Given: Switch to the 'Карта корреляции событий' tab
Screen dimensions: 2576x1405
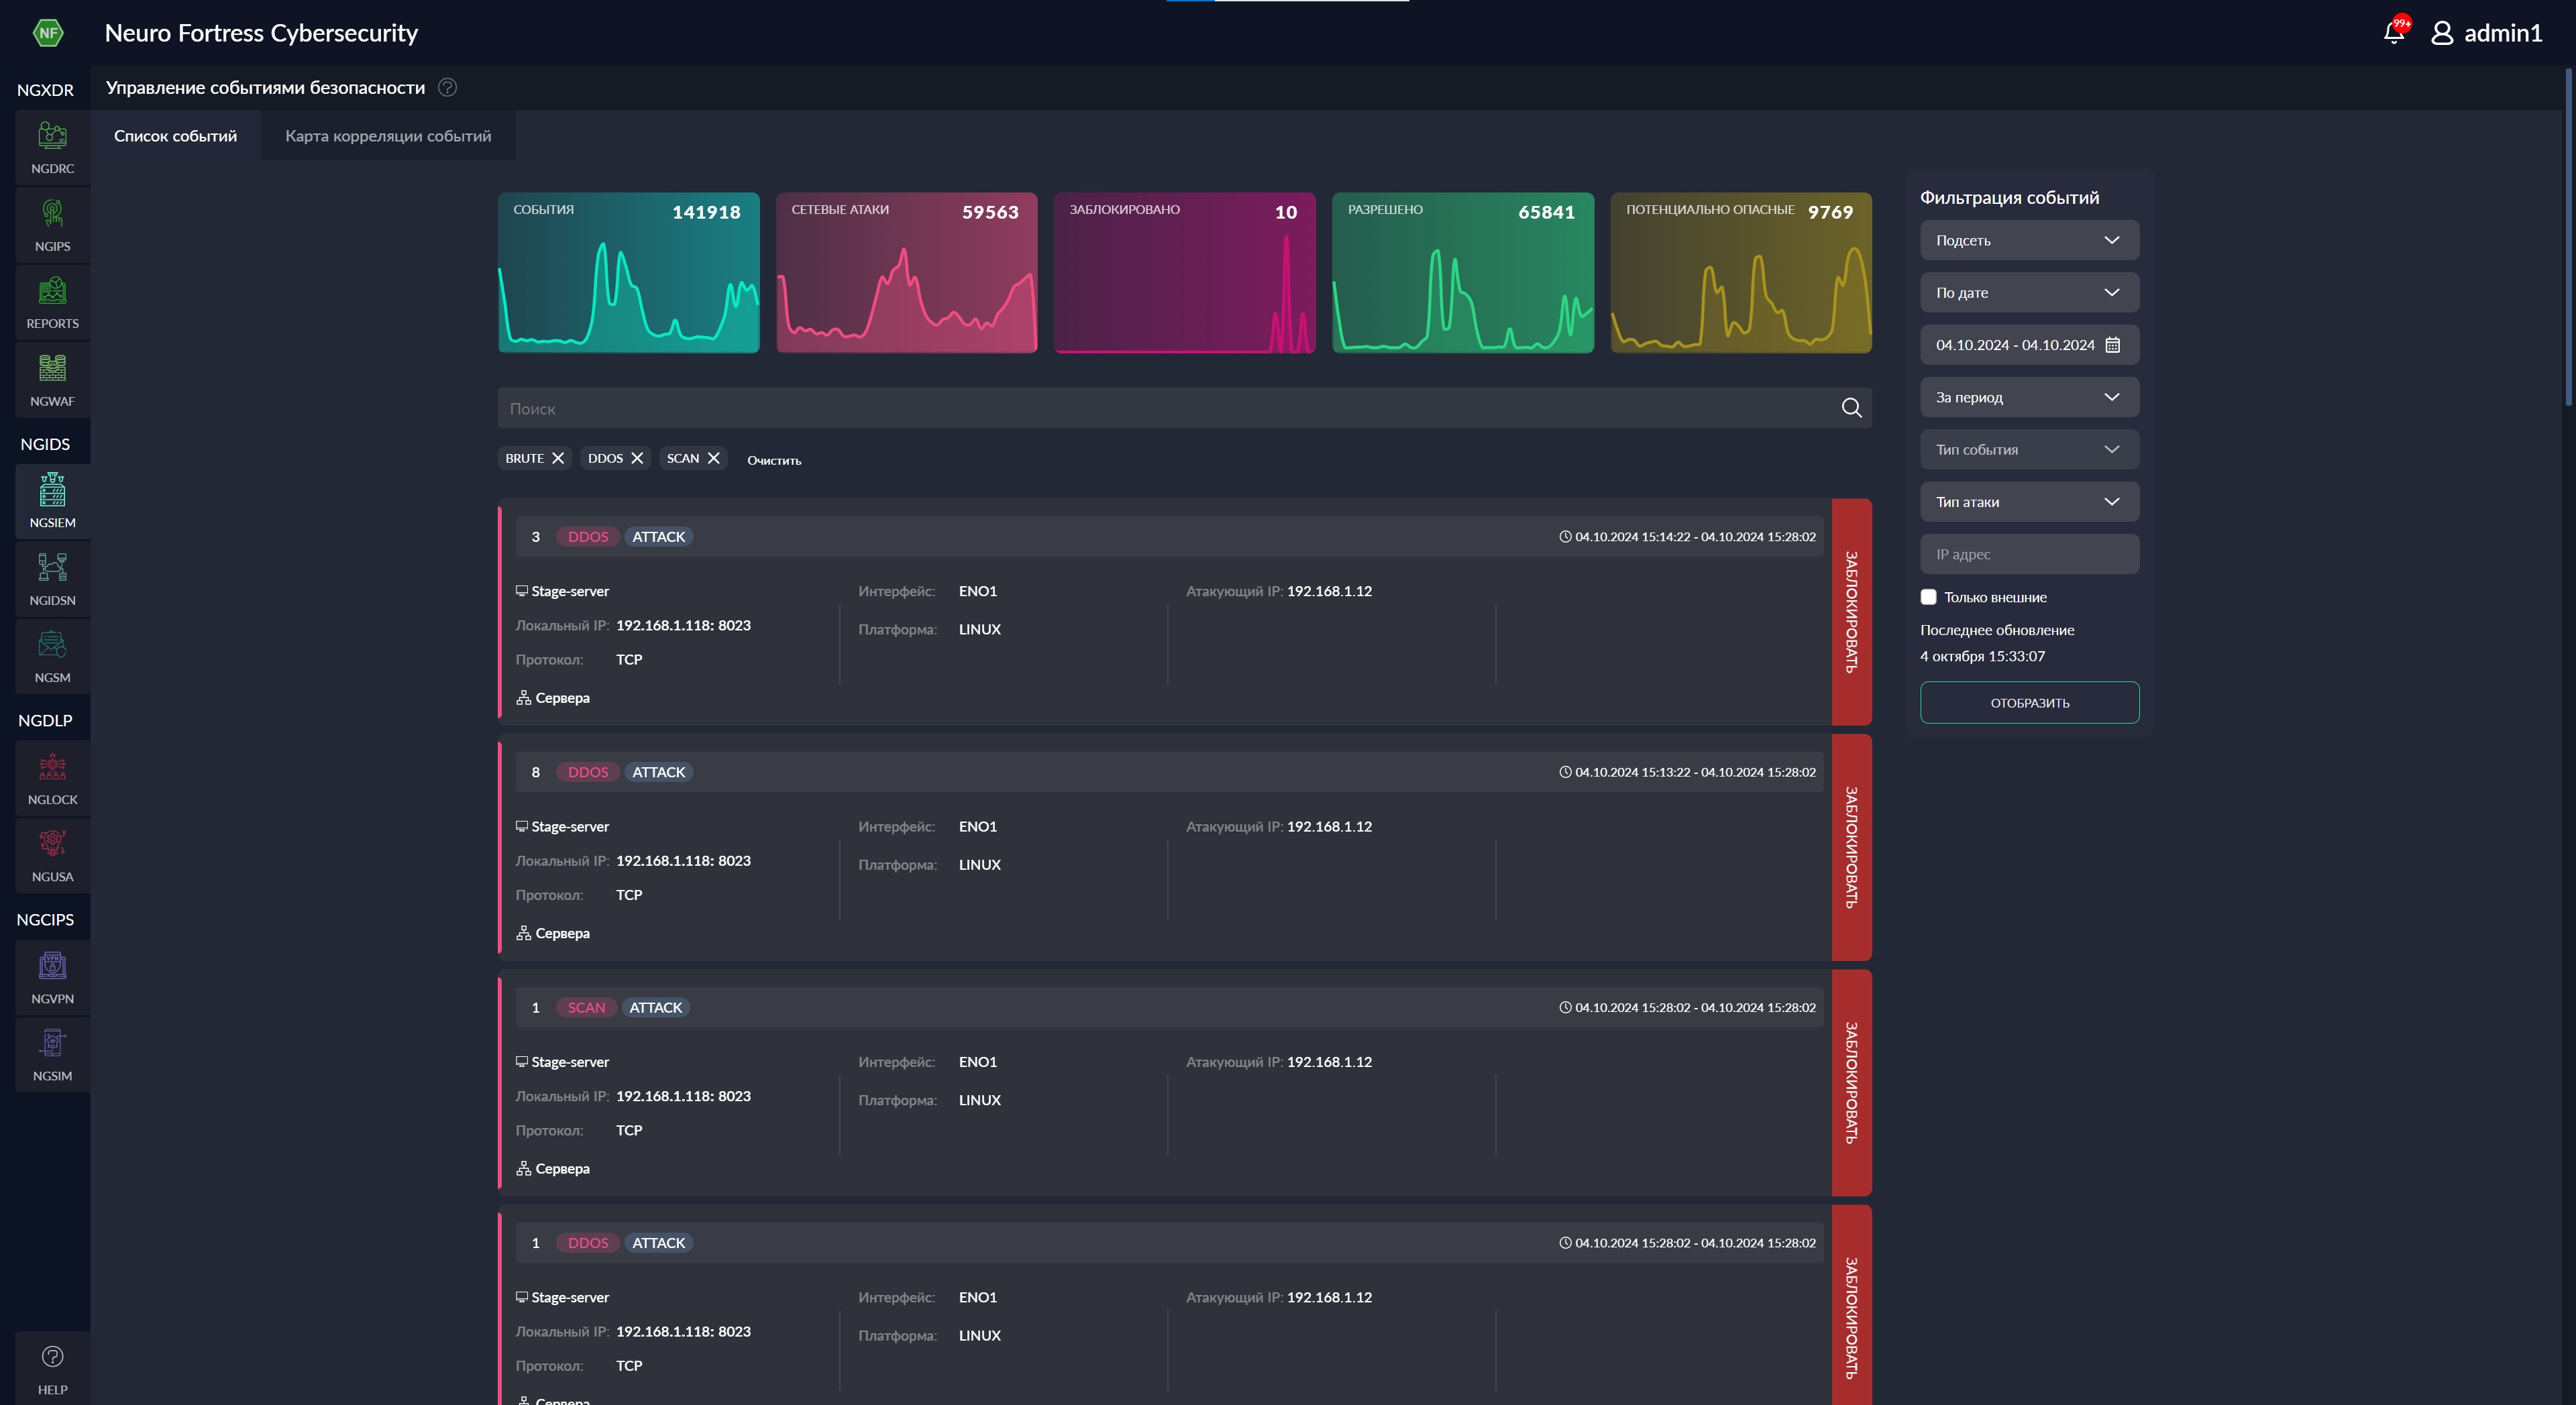Looking at the screenshot, I should point(387,135).
